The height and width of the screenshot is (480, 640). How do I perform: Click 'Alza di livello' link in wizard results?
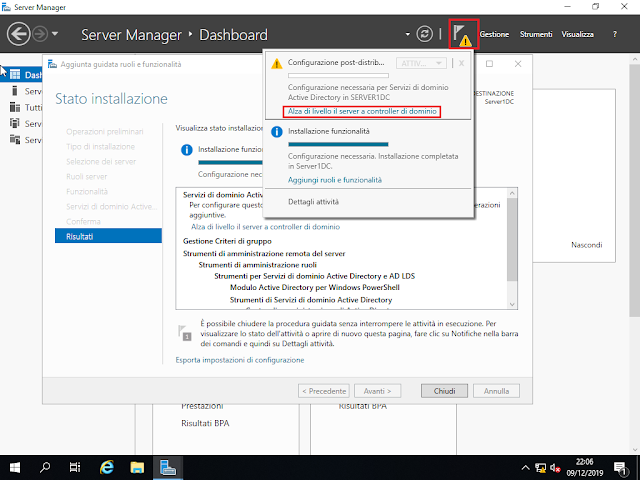point(265,227)
